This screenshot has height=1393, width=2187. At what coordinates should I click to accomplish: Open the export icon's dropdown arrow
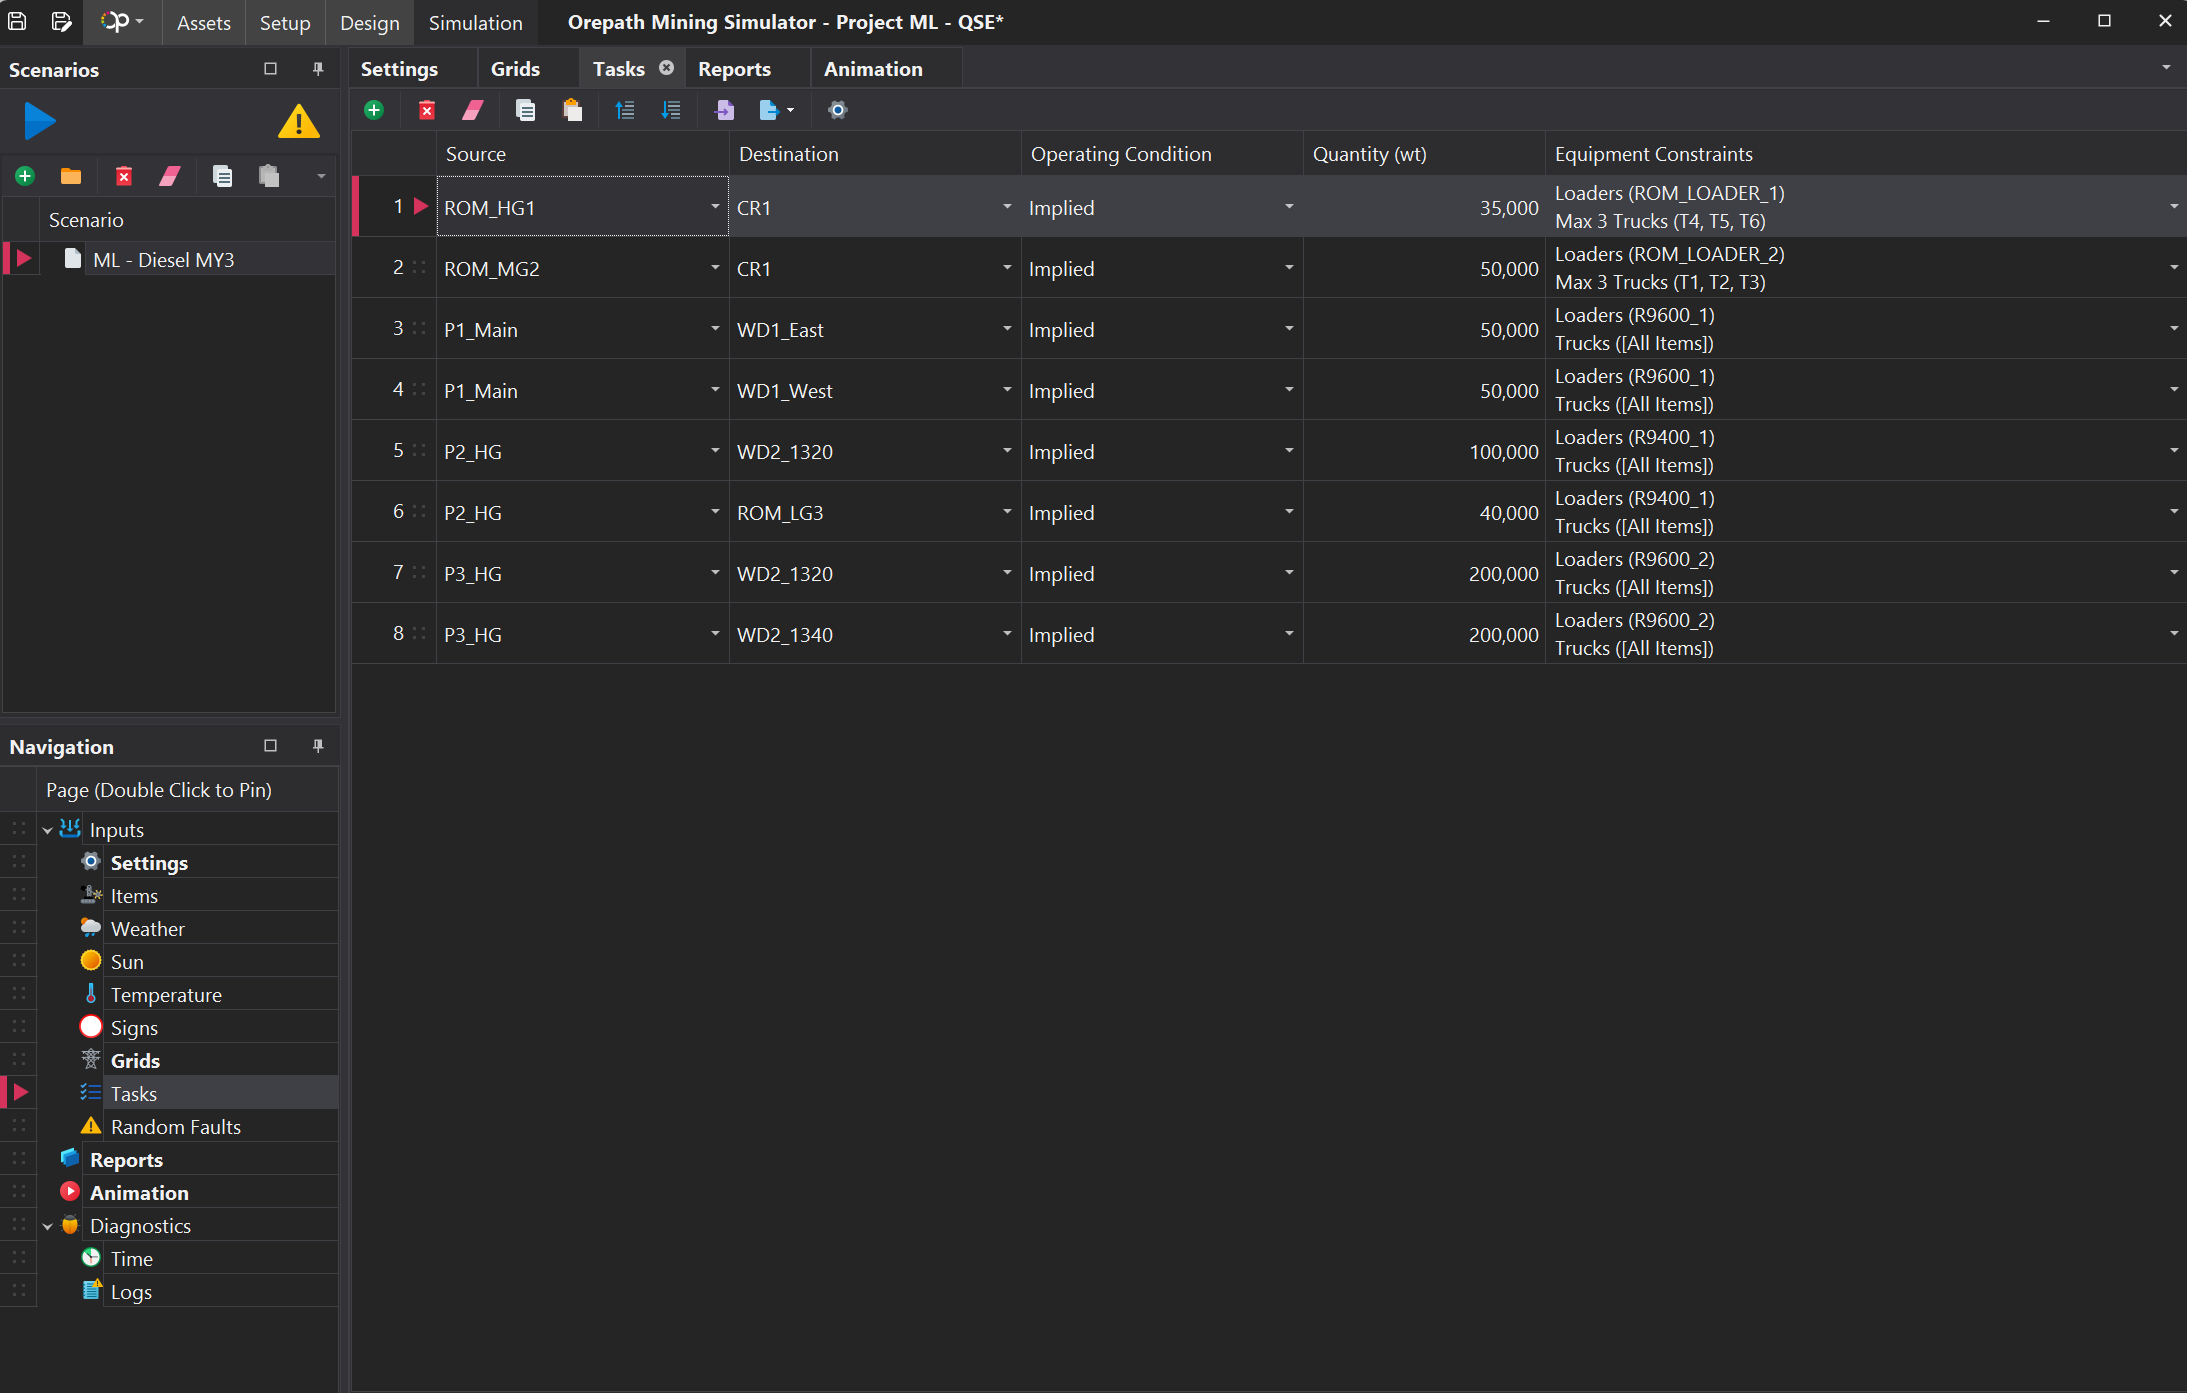(791, 110)
